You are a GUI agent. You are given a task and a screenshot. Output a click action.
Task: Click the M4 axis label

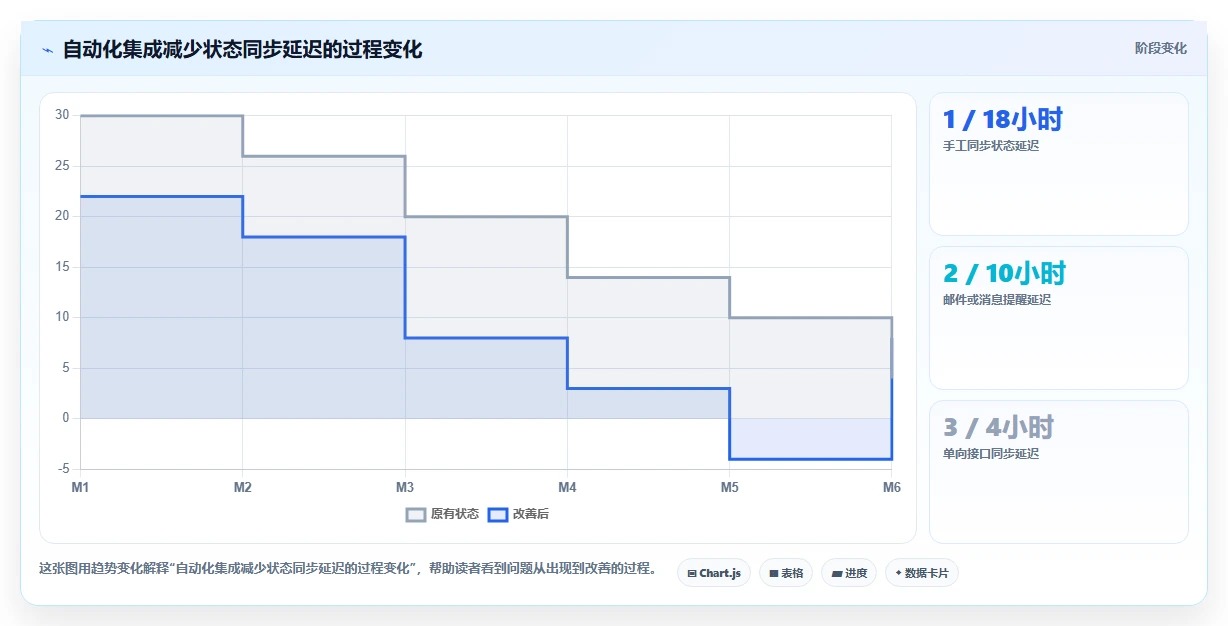[567, 487]
